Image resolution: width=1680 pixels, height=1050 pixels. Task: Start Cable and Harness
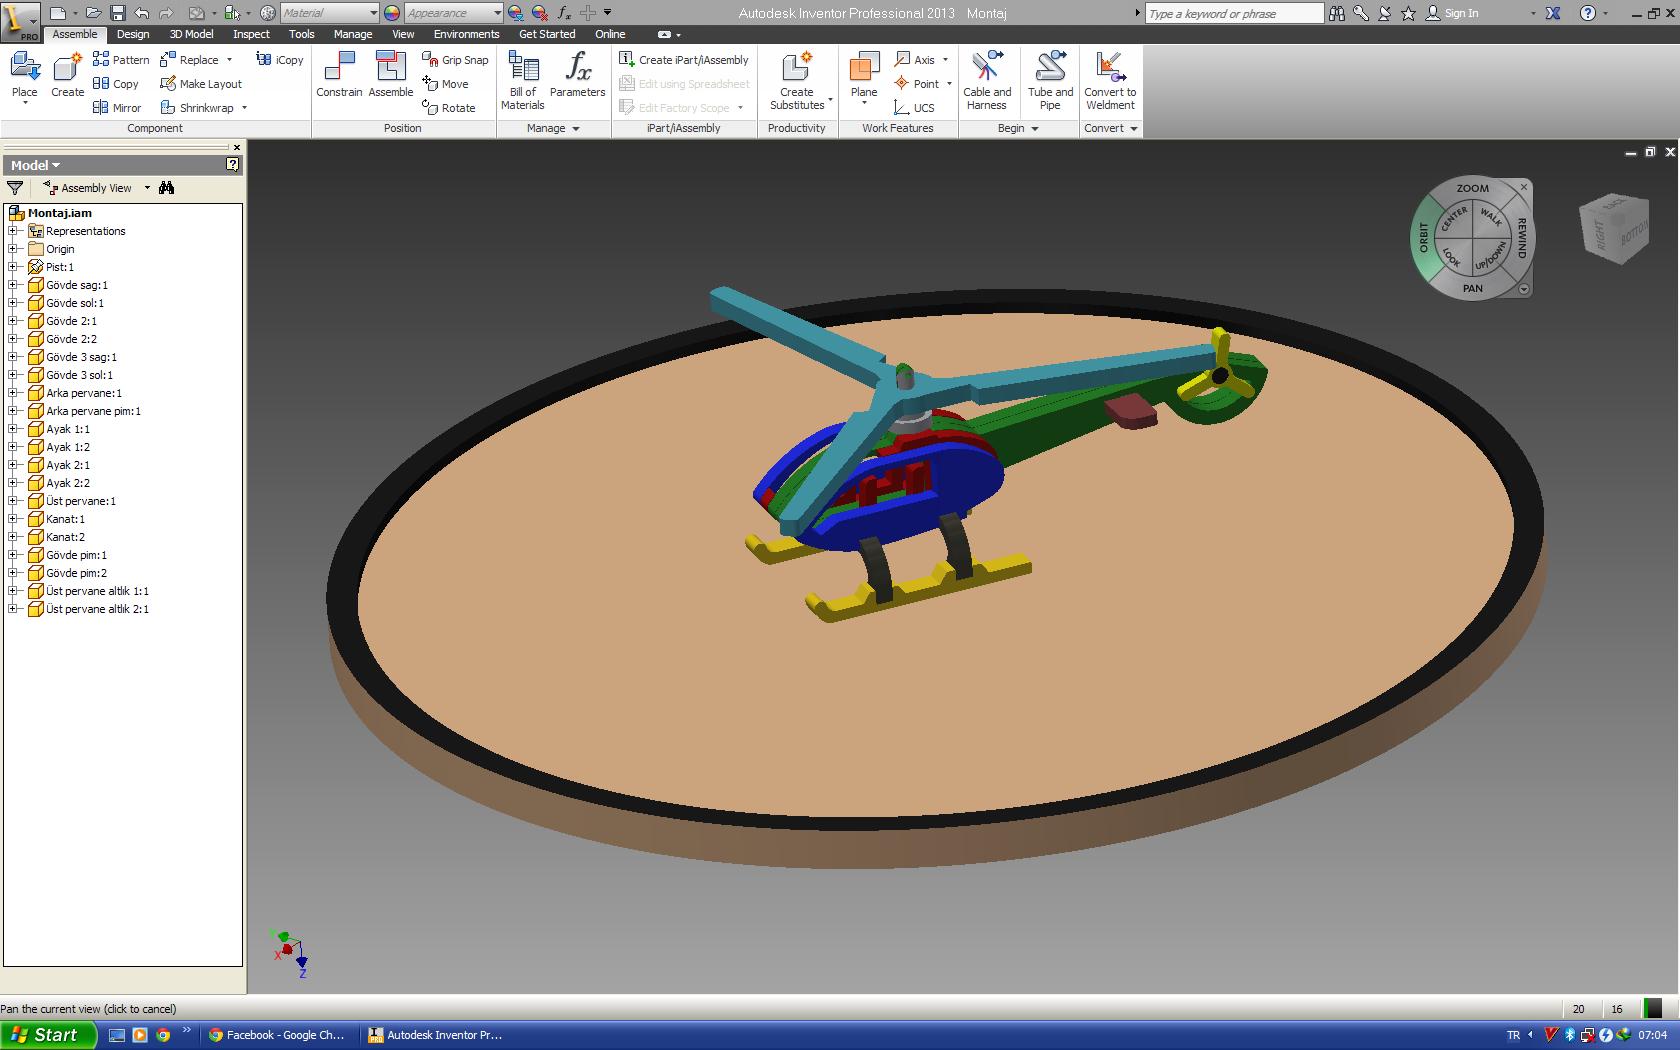pyautogui.click(x=987, y=80)
